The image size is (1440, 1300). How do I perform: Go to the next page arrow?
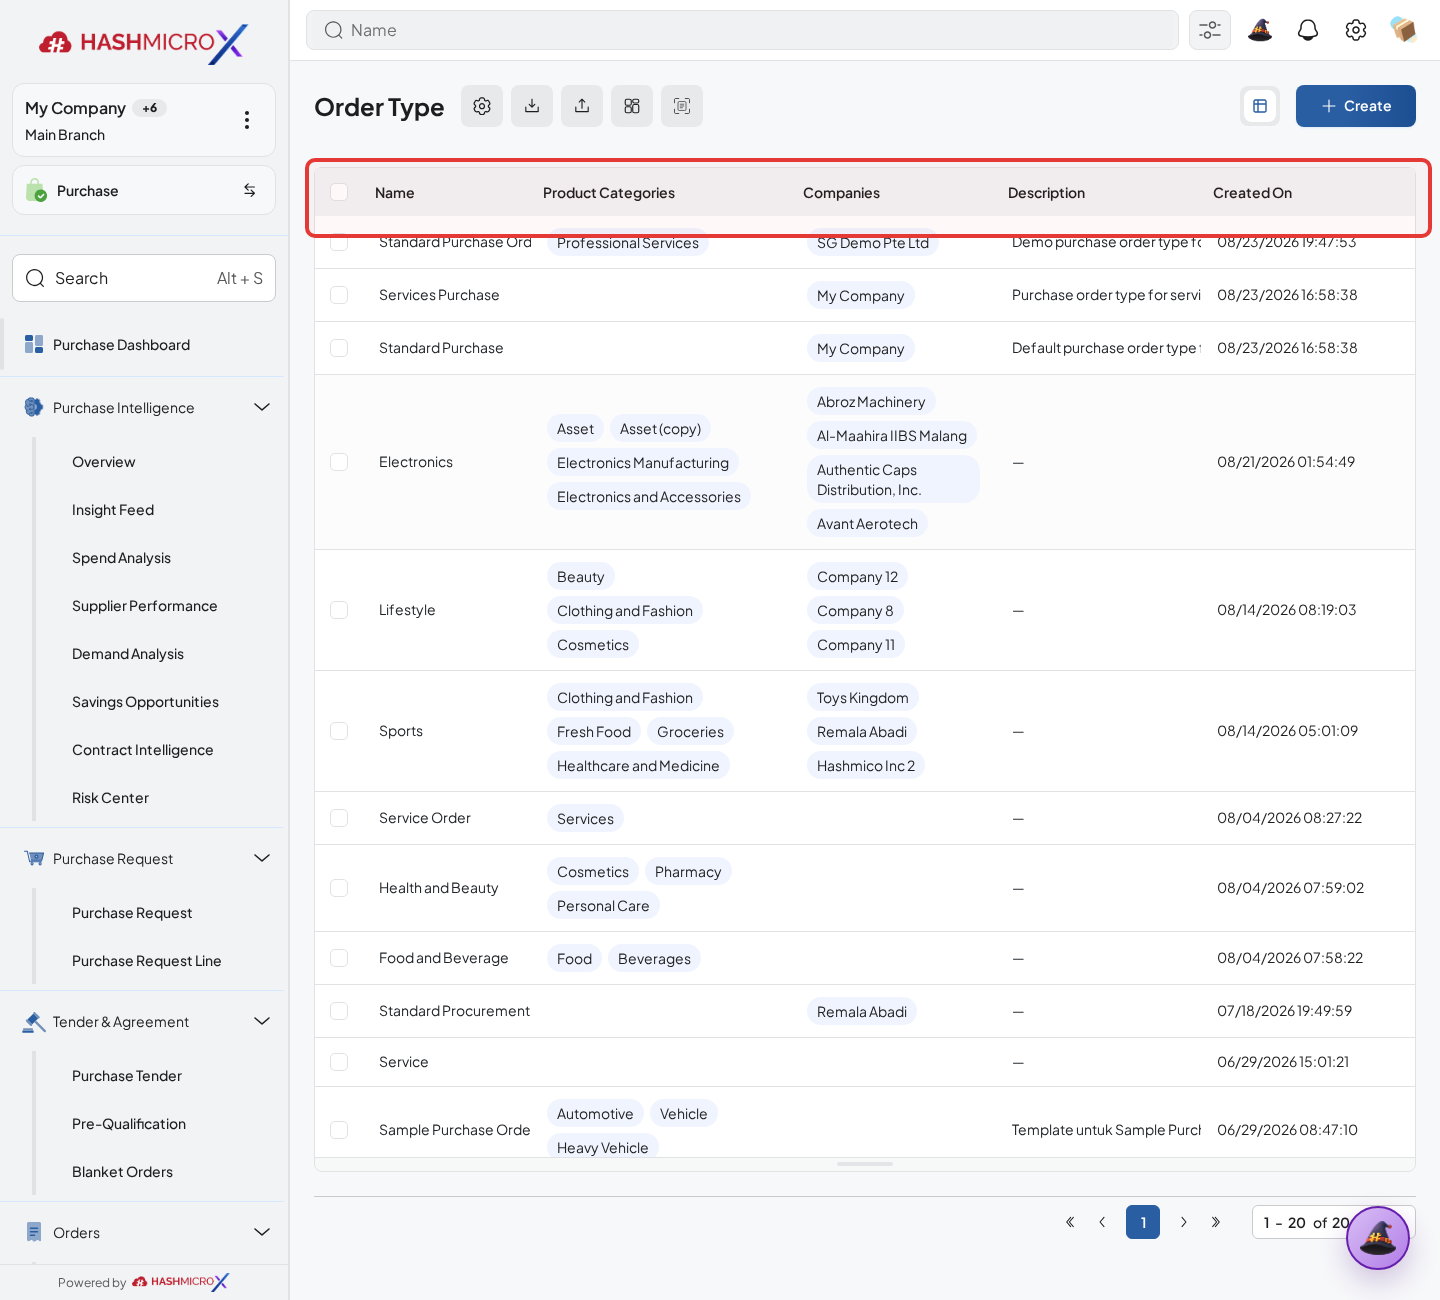(x=1184, y=1222)
